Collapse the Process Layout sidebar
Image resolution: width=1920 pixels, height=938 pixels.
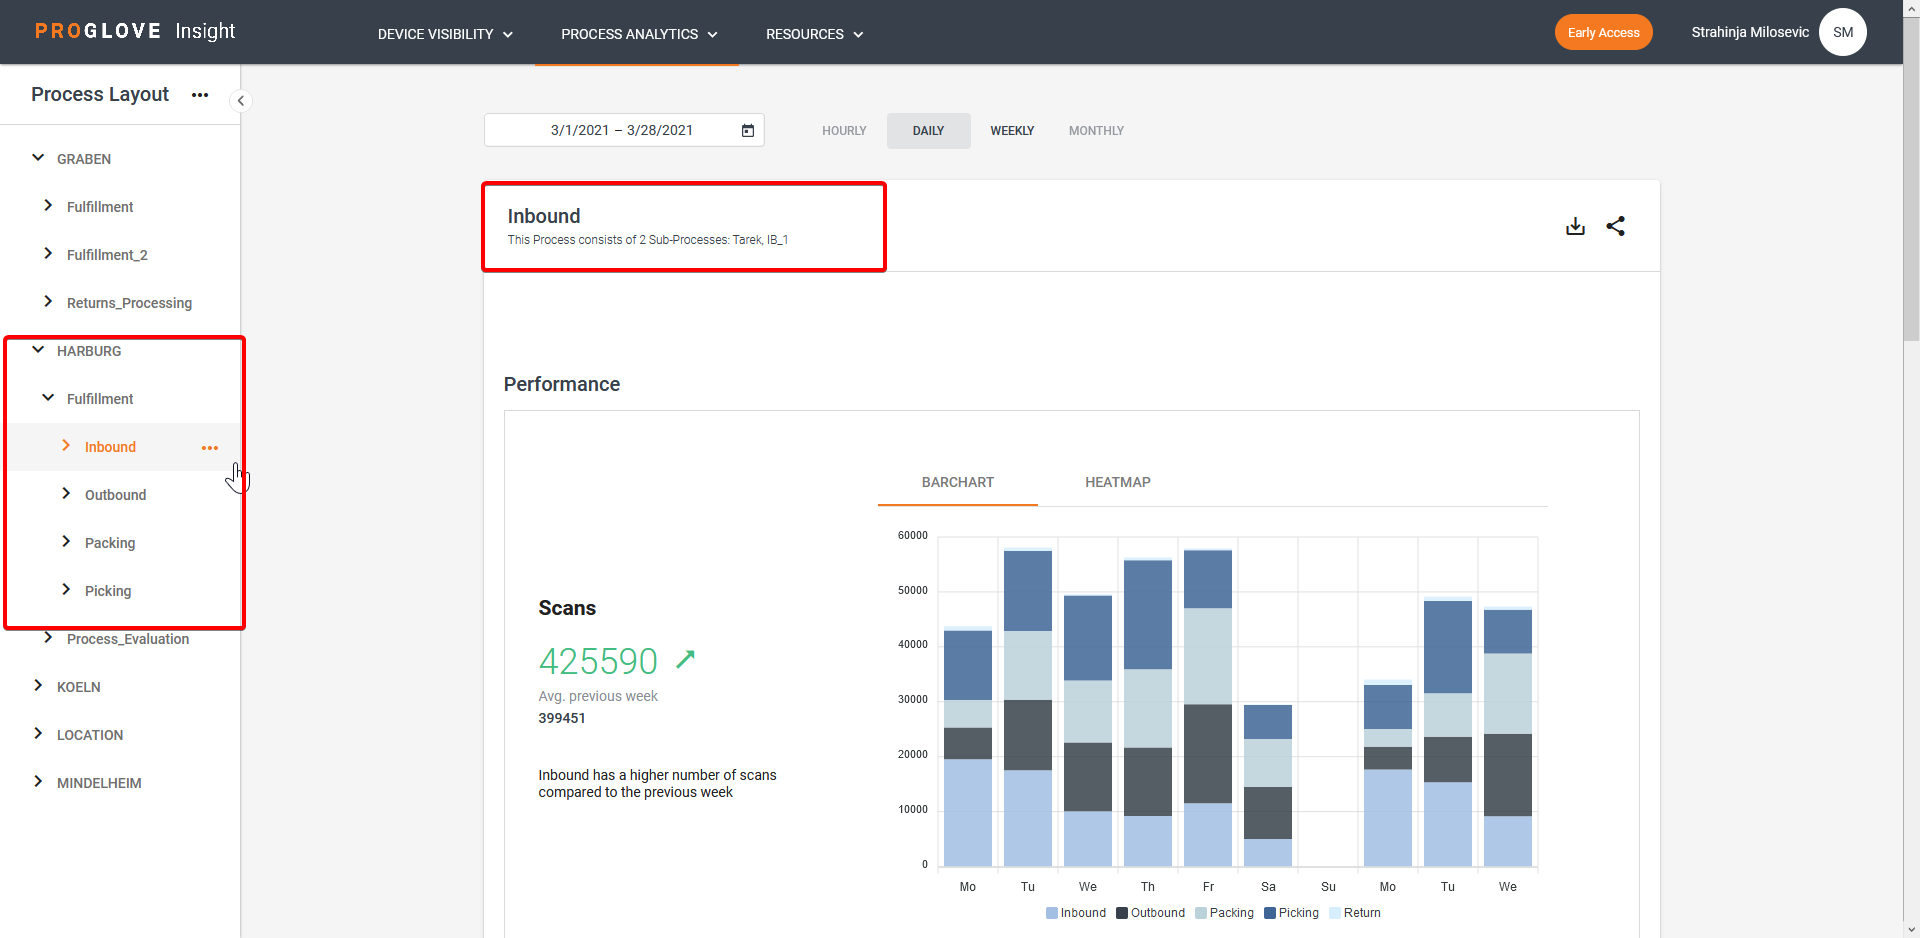tap(240, 101)
